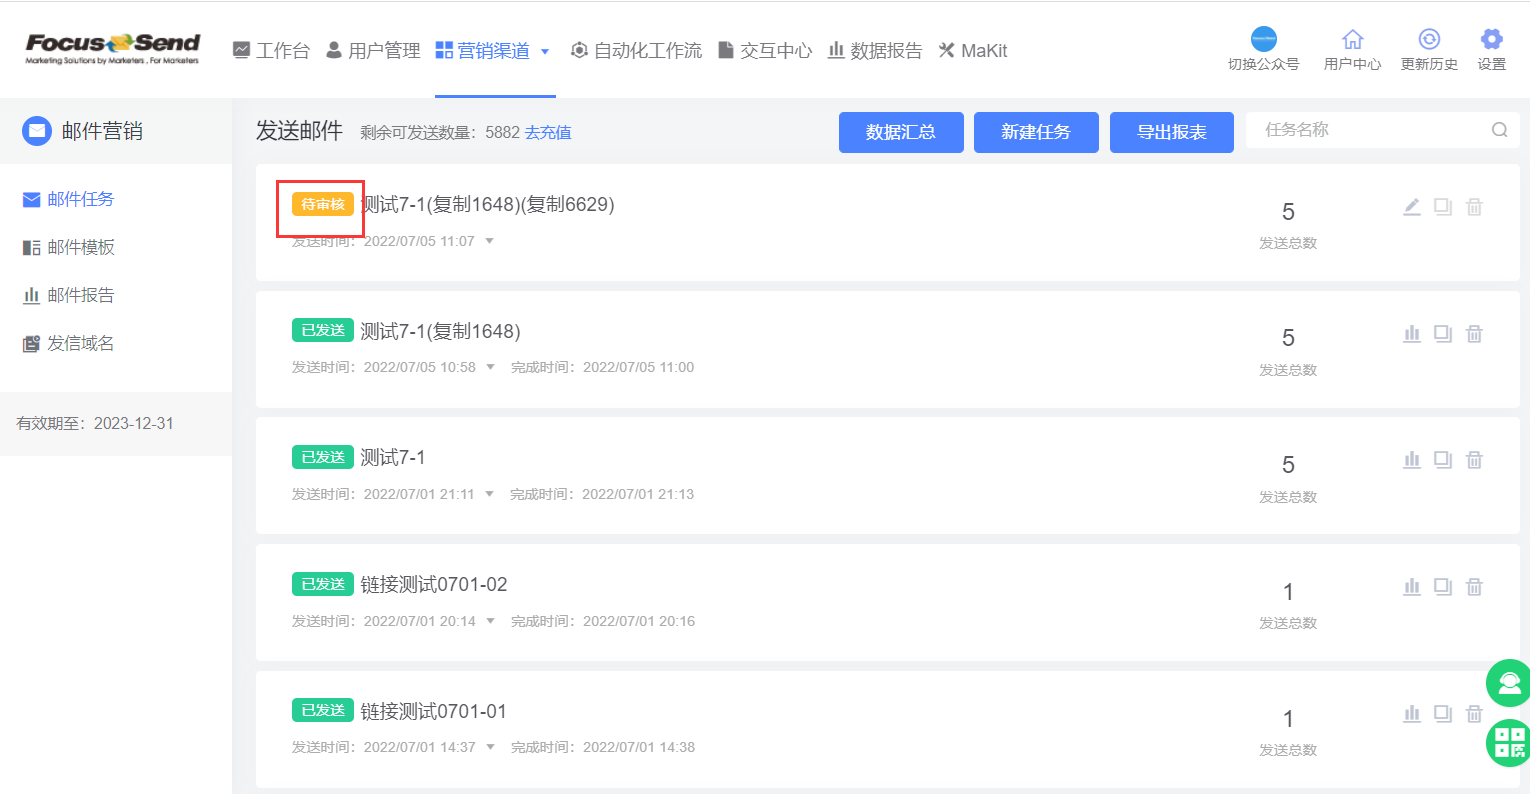Copy task 链接测试0701-01
The height and width of the screenshot is (794, 1530).
pos(1443,714)
